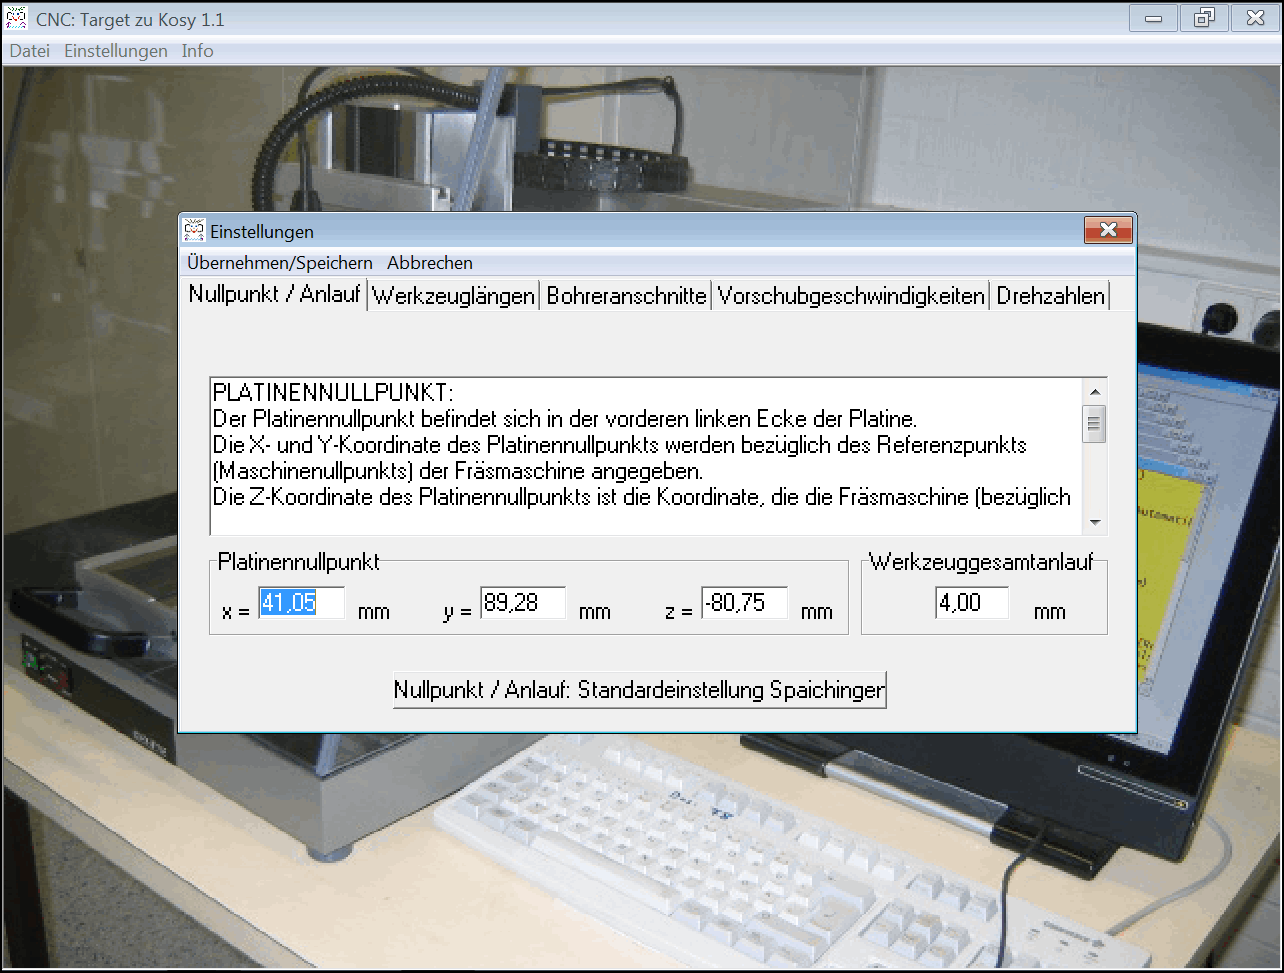The height and width of the screenshot is (973, 1284).
Task: Click the Platinennullpunkt group label
Action: click(299, 562)
